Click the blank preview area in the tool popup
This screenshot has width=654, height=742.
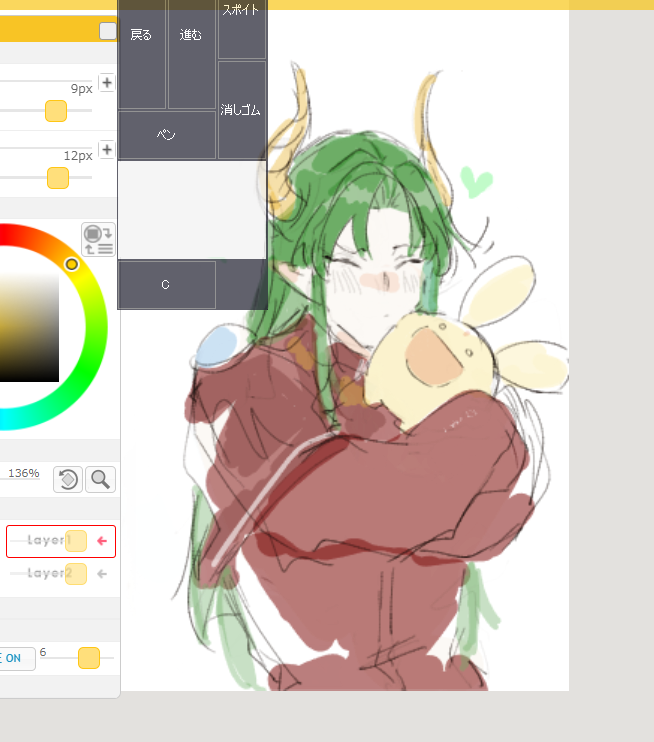point(192,210)
